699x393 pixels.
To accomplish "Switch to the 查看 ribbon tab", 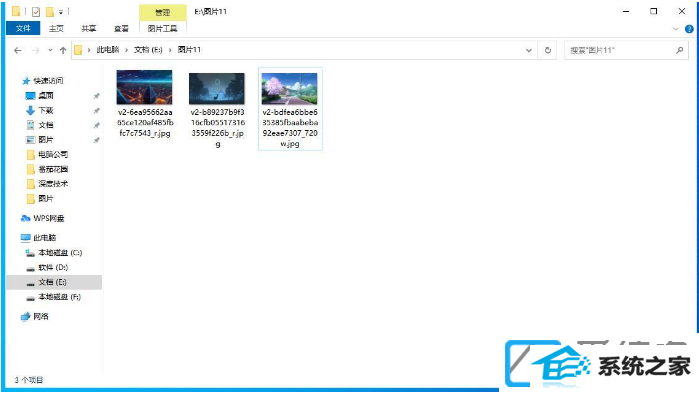I will [x=121, y=29].
